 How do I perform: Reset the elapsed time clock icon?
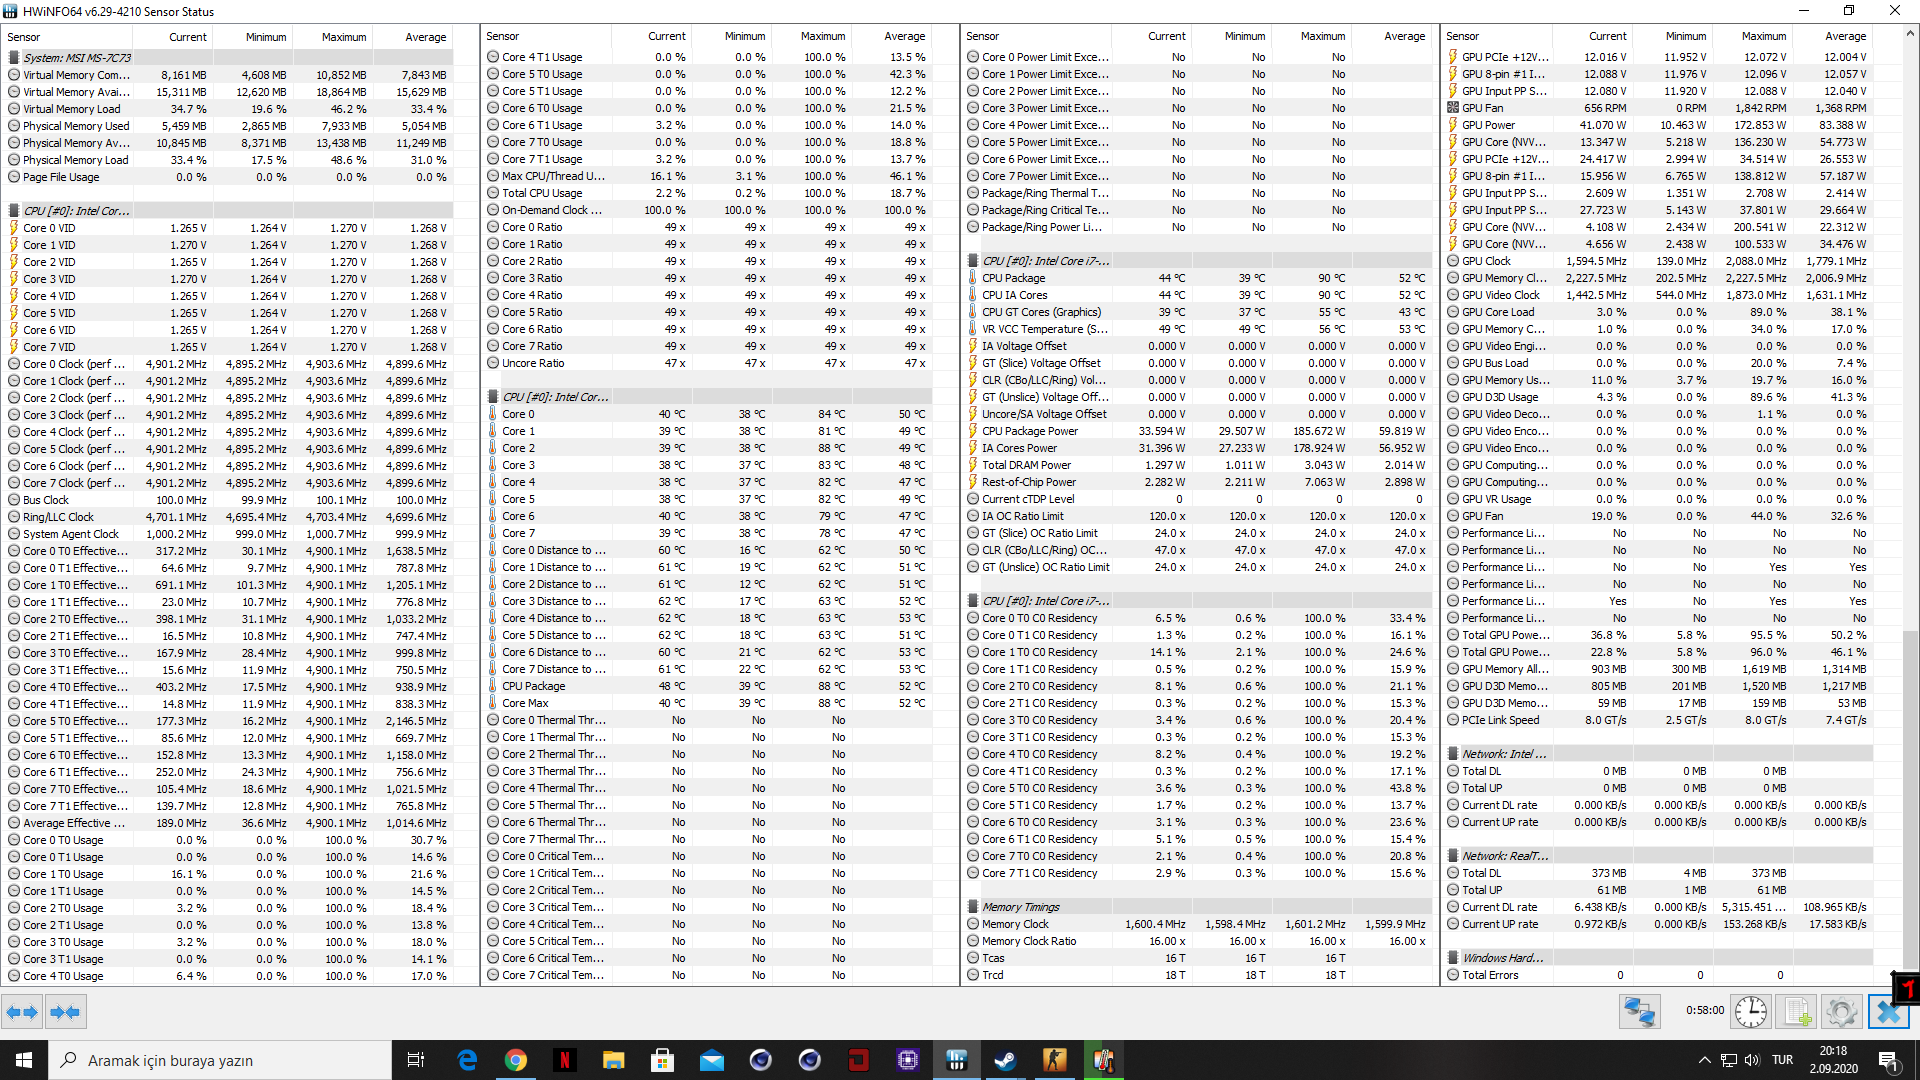tap(1750, 1012)
